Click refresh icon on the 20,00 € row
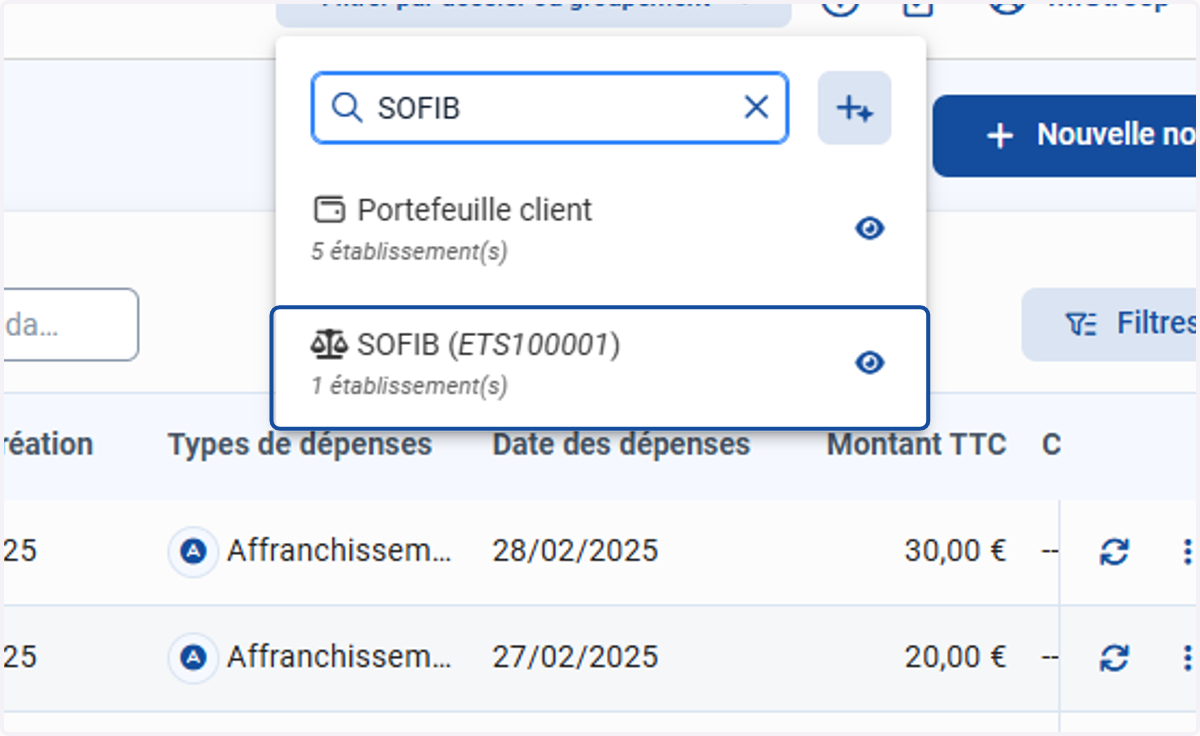Screen dimensions: 1200x736 point(1114,657)
